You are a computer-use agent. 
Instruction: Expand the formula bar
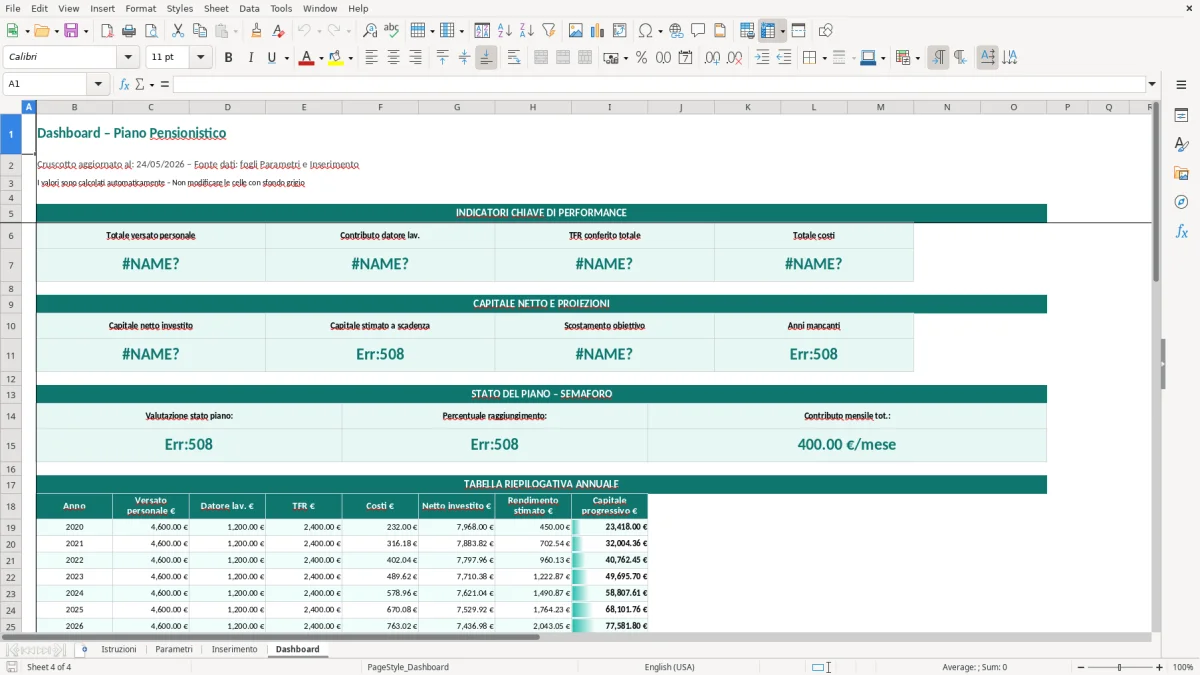tap(1153, 84)
